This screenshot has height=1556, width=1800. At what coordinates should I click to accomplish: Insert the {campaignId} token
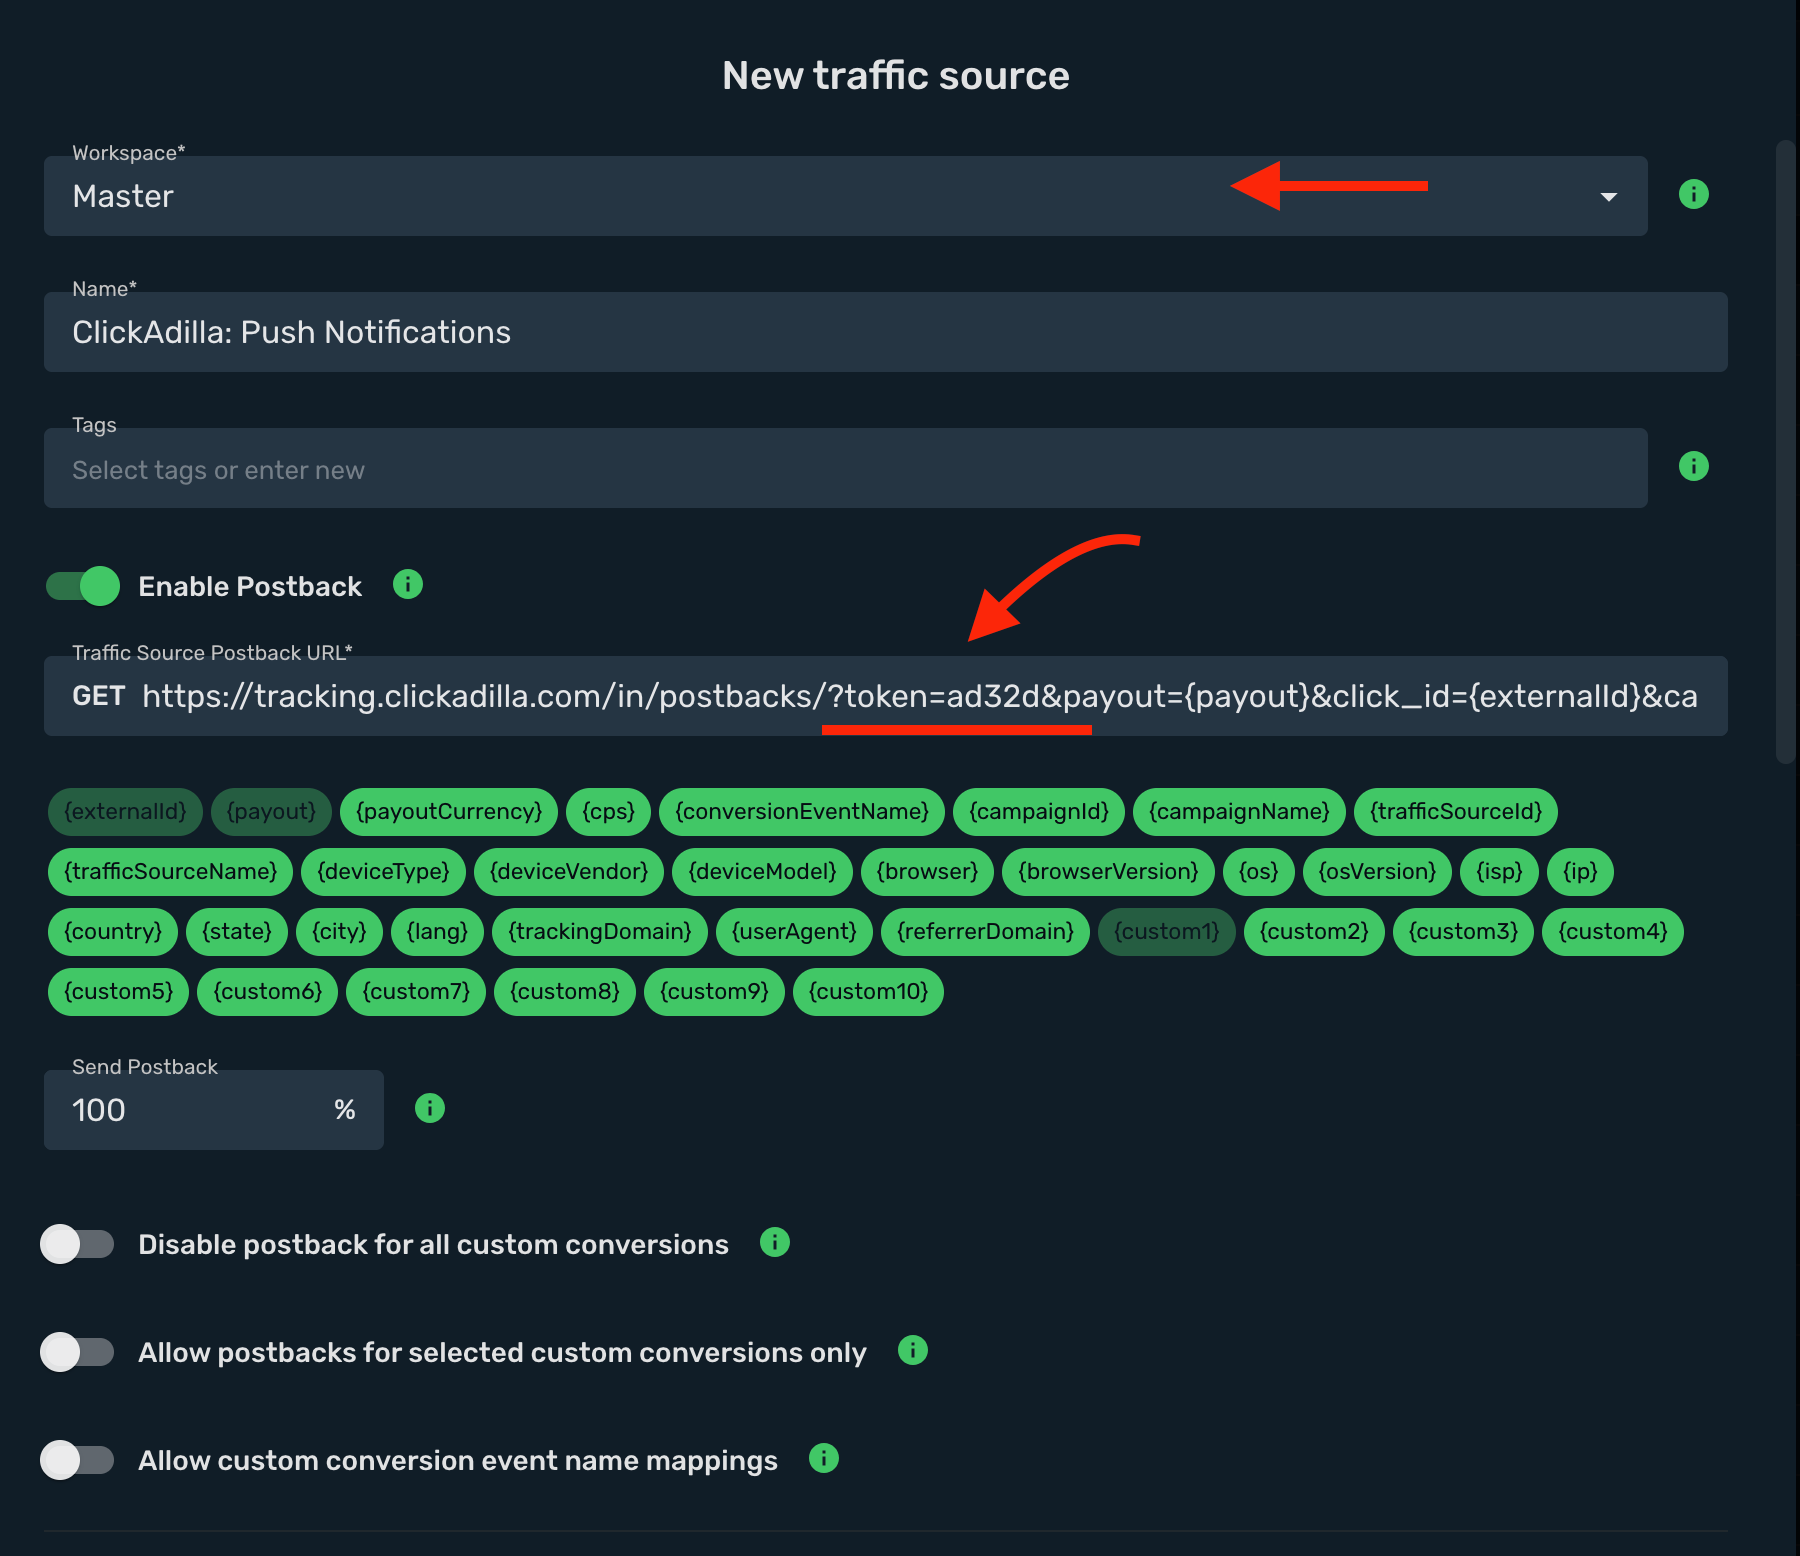1039,812
